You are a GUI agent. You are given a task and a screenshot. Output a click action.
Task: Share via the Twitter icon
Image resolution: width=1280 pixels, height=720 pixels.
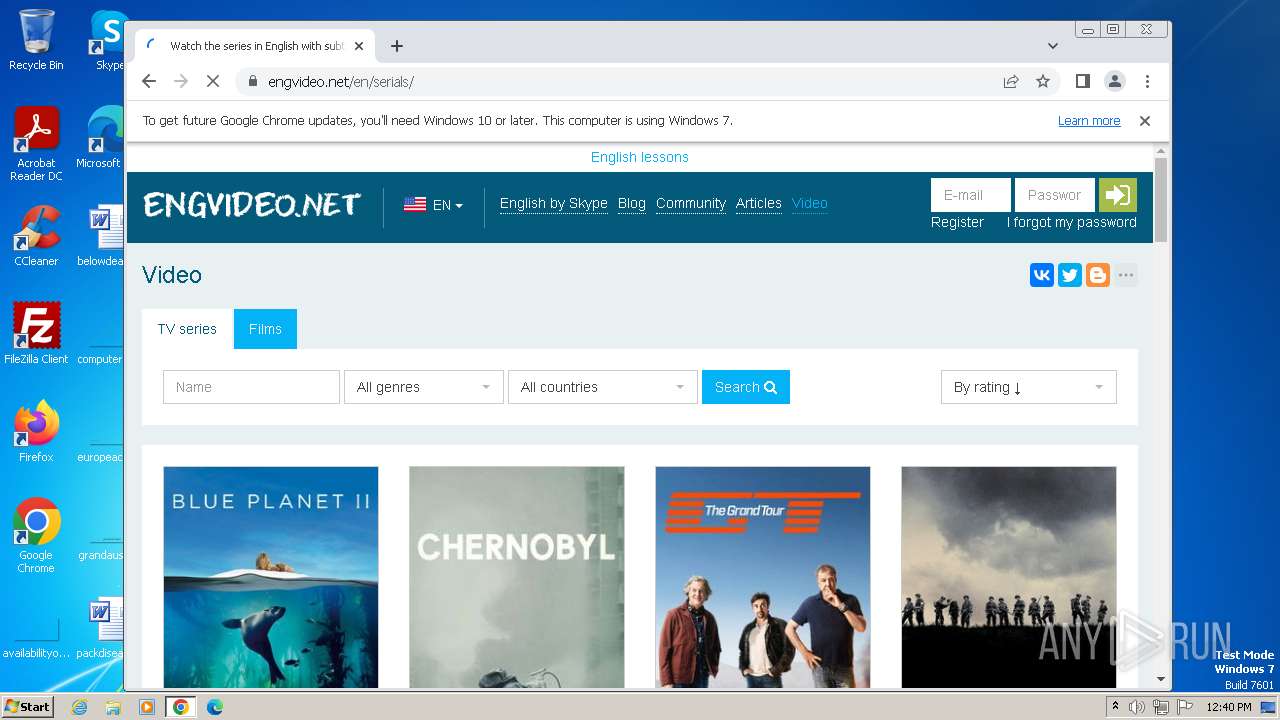(x=1070, y=275)
